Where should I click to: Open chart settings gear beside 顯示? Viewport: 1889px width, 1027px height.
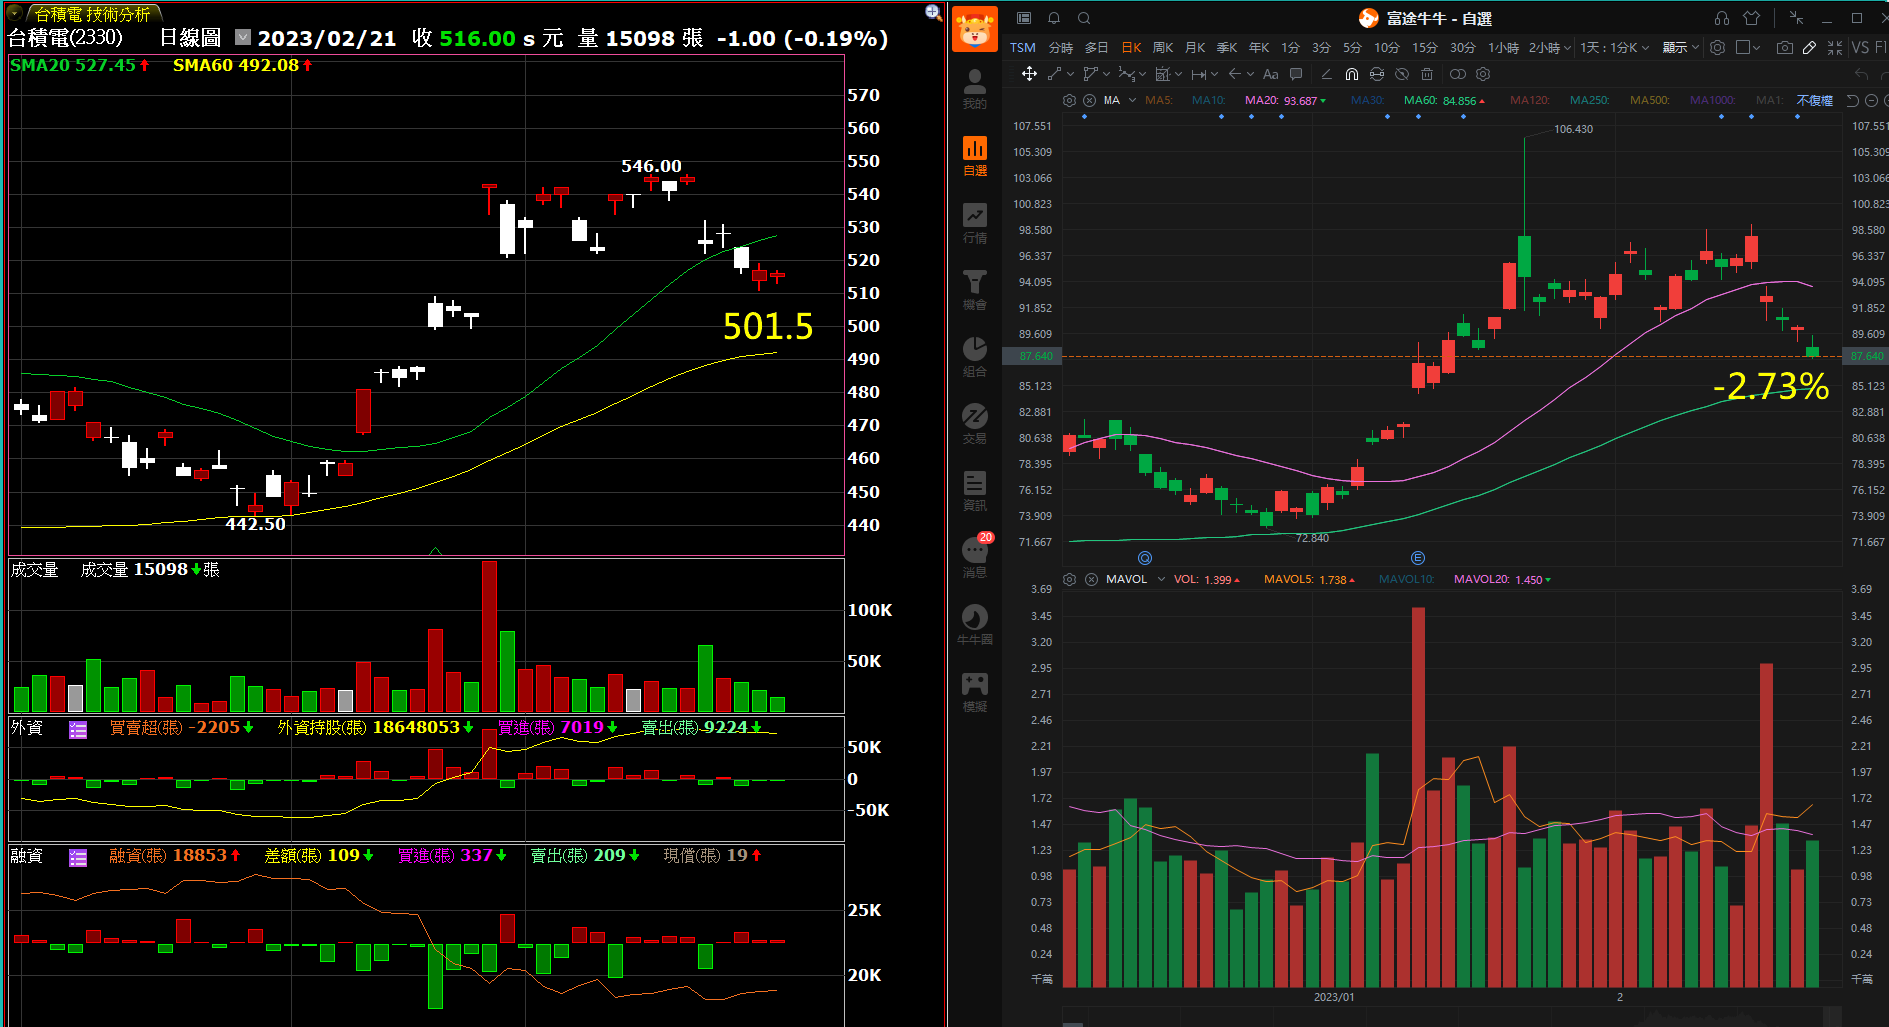[x=1718, y=47]
